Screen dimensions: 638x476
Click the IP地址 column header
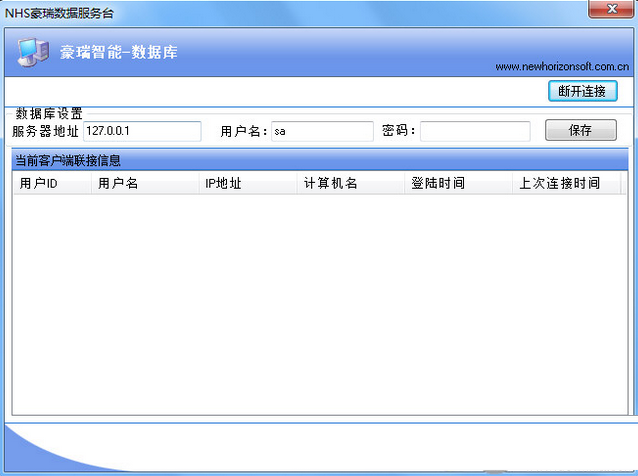[248, 183]
